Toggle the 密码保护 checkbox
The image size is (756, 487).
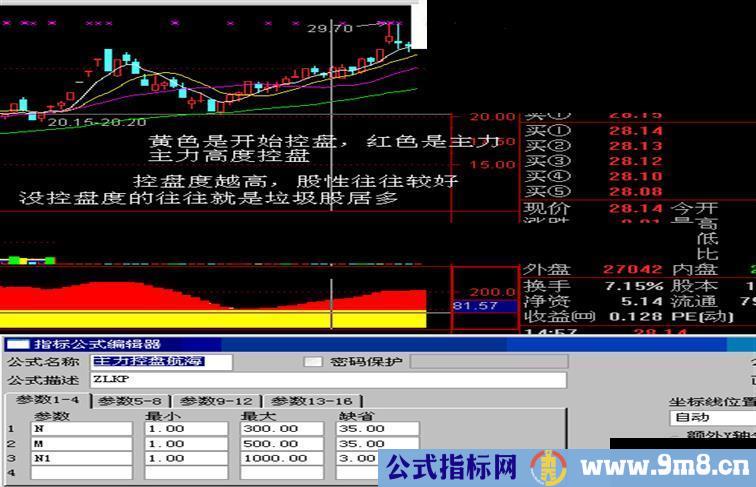coord(313,362)
